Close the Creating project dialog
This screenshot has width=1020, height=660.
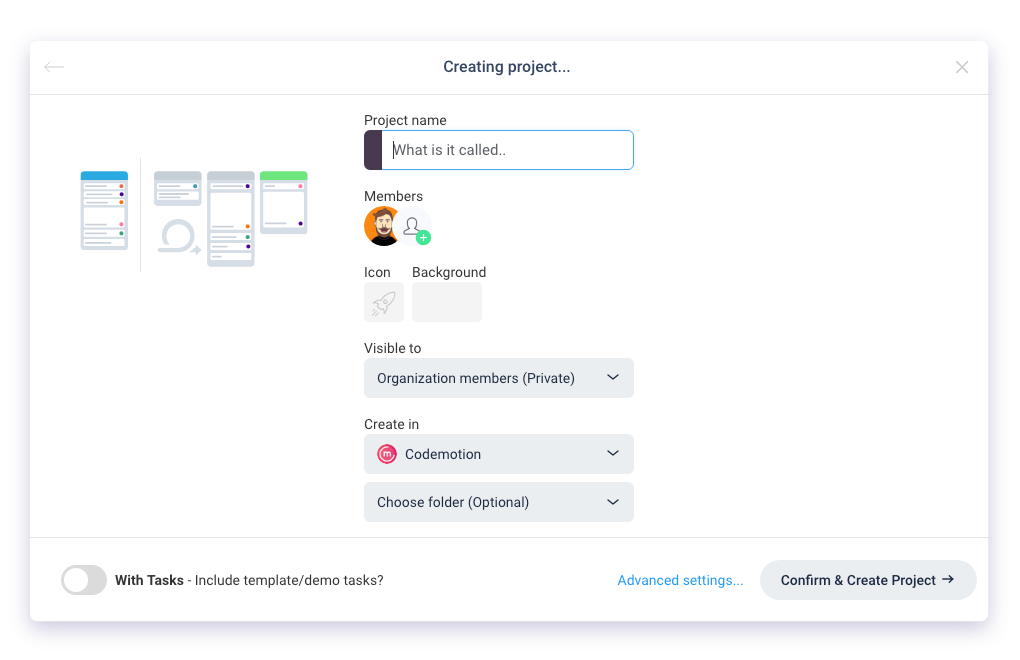[962, 67]
